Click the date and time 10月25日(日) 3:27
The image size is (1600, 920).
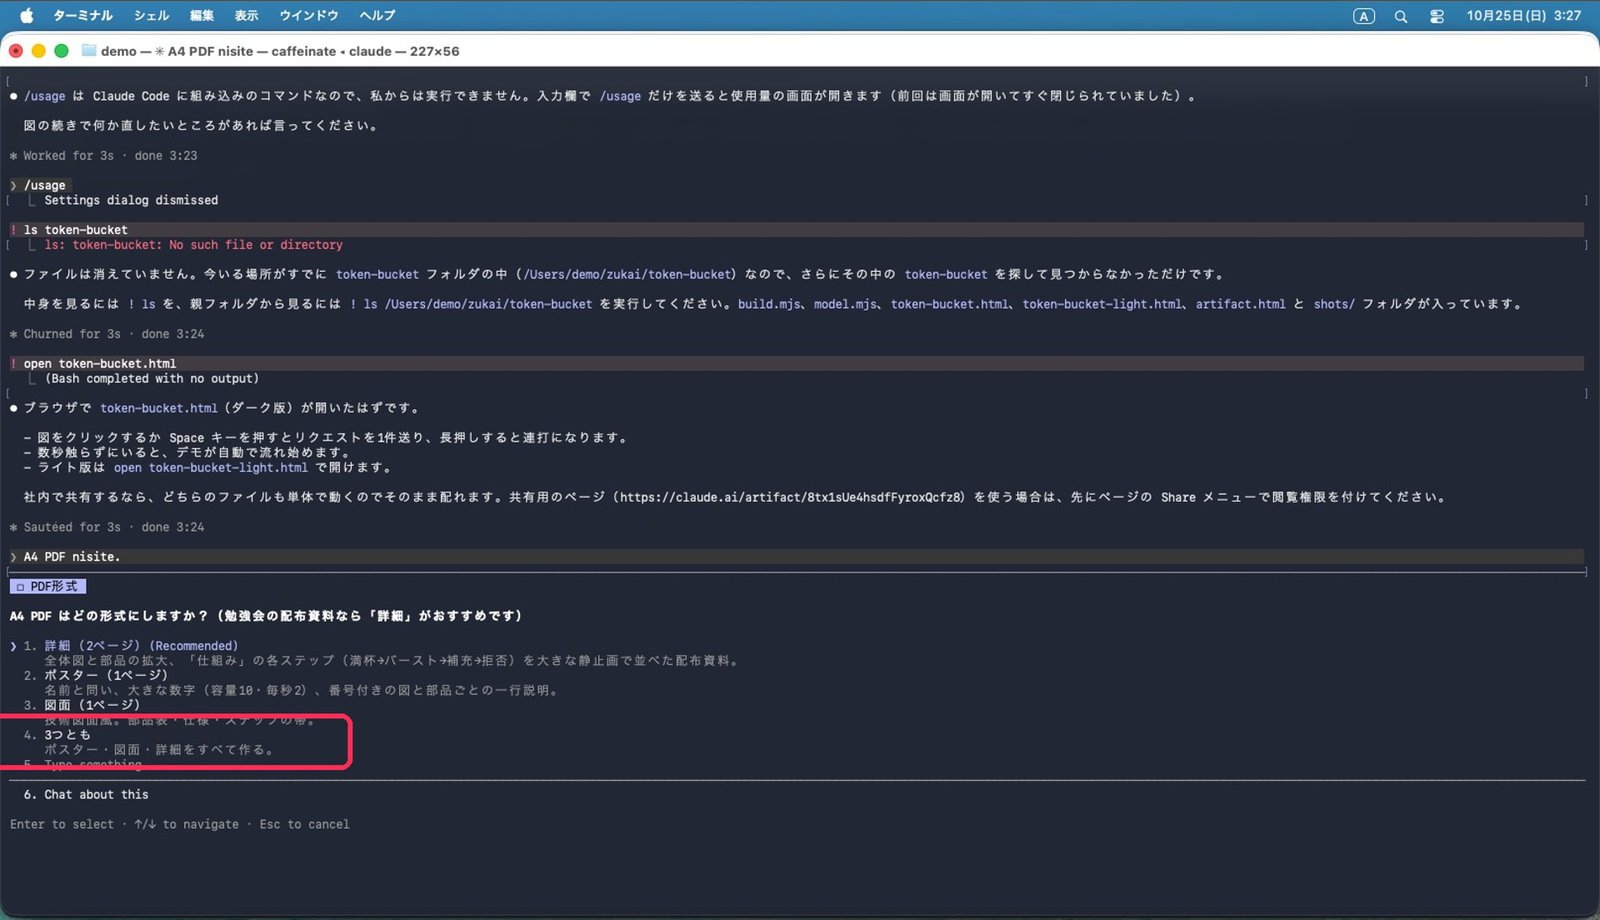click(x=1524, y=16)
